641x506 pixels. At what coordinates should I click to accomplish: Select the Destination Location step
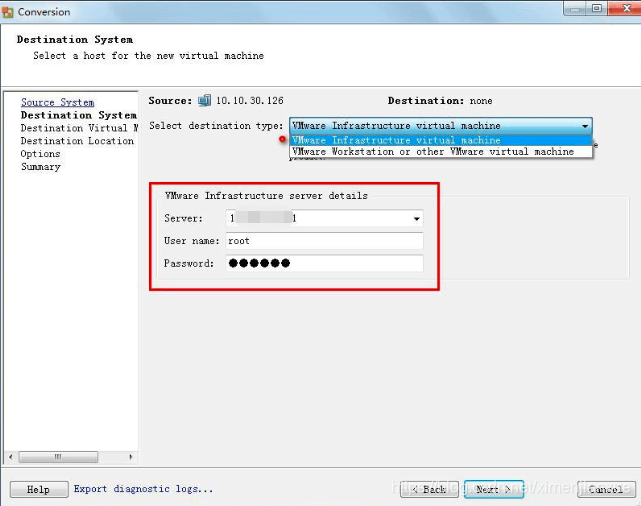[x=77, y=141]
